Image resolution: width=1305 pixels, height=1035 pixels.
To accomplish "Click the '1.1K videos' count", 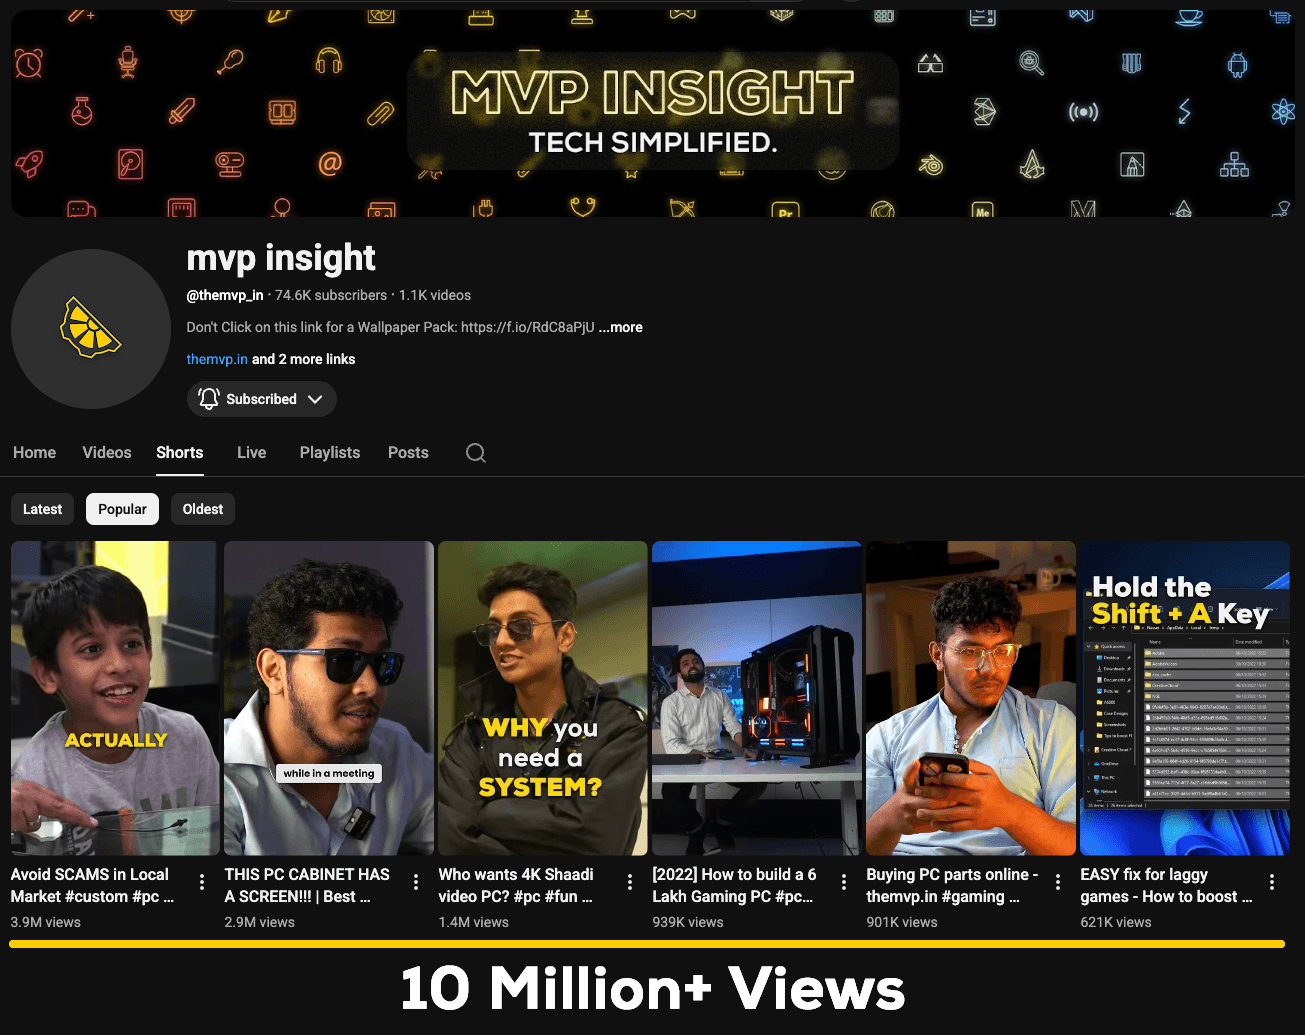I will click(435, 295).
